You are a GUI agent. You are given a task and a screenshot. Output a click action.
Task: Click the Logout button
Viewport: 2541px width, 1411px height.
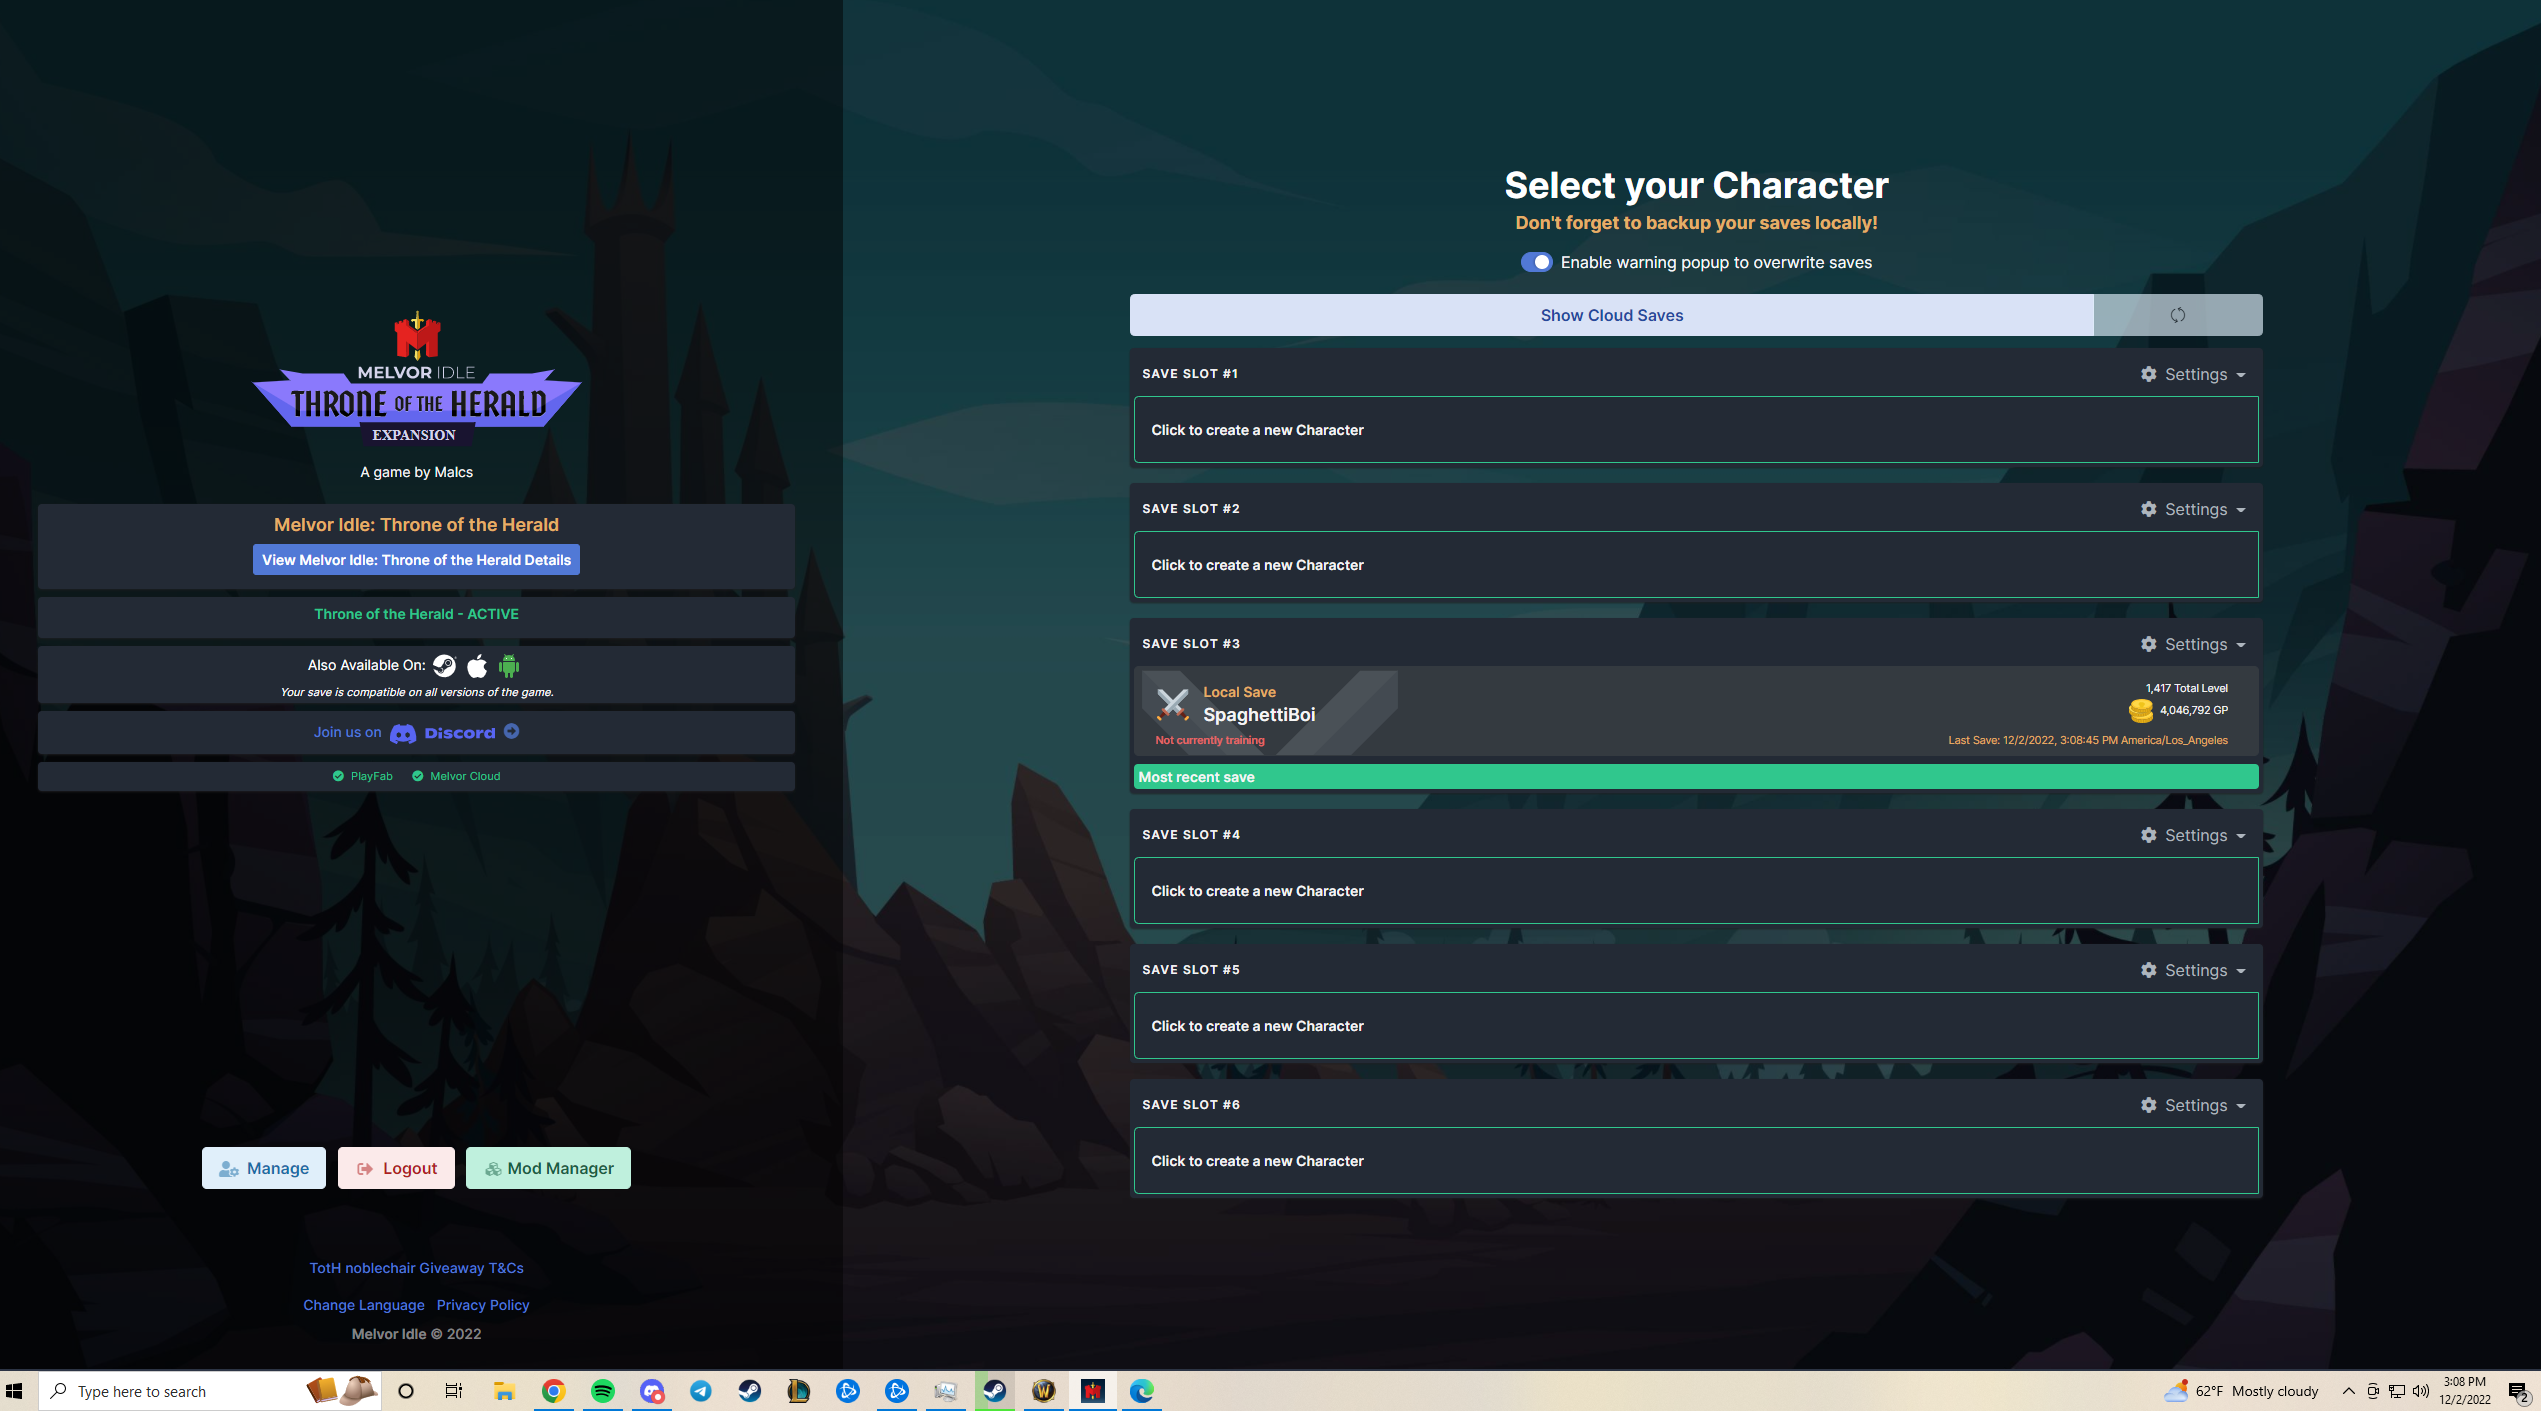pos(396,1168)
